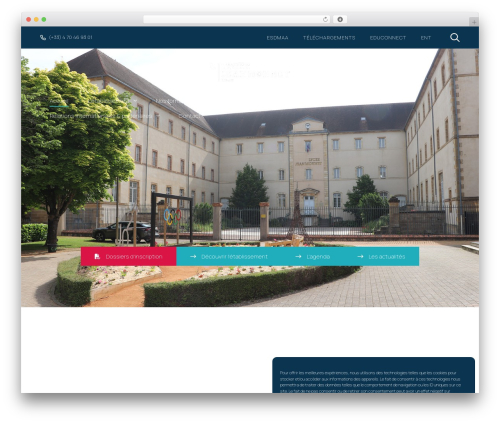Open the TÉLÉCHARGEMENTS menu link
Screen dimensions: 500x423
329,38
